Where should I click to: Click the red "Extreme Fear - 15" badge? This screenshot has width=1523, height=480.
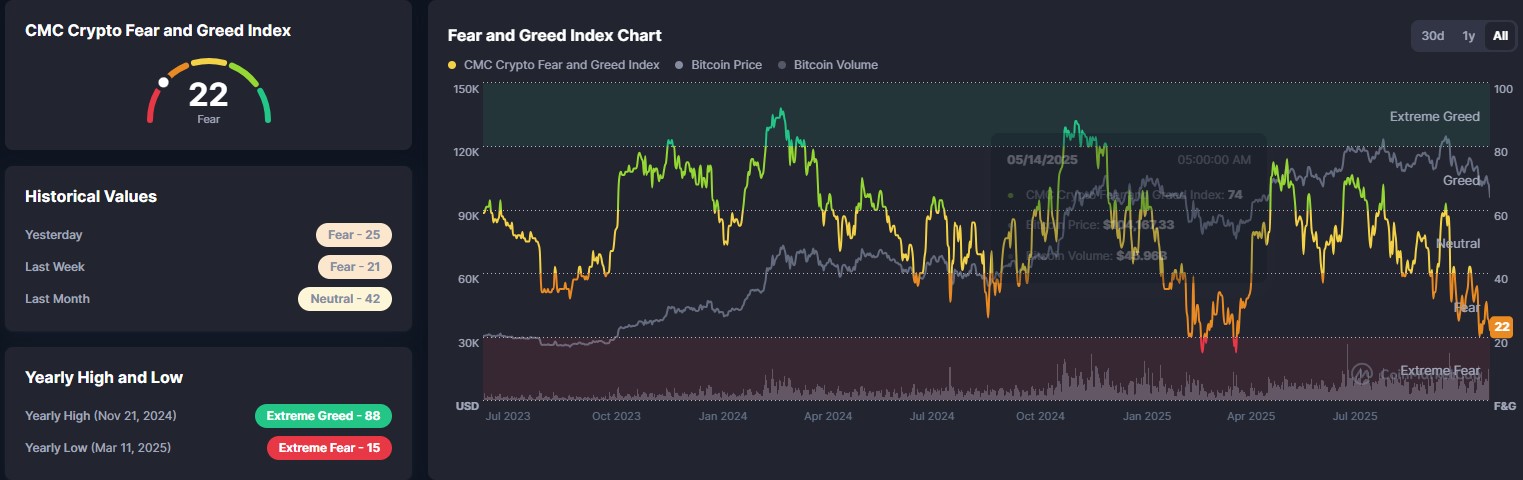tap(329, 448)
